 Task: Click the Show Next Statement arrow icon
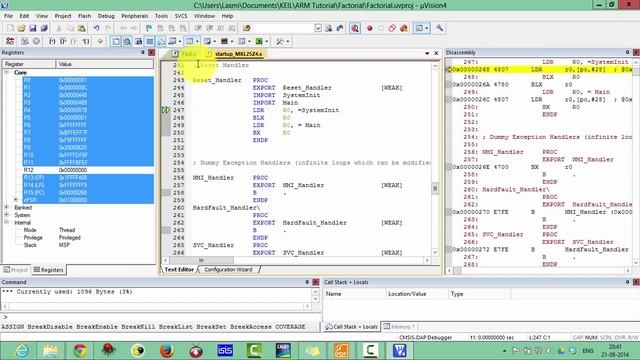coord(100,41)
